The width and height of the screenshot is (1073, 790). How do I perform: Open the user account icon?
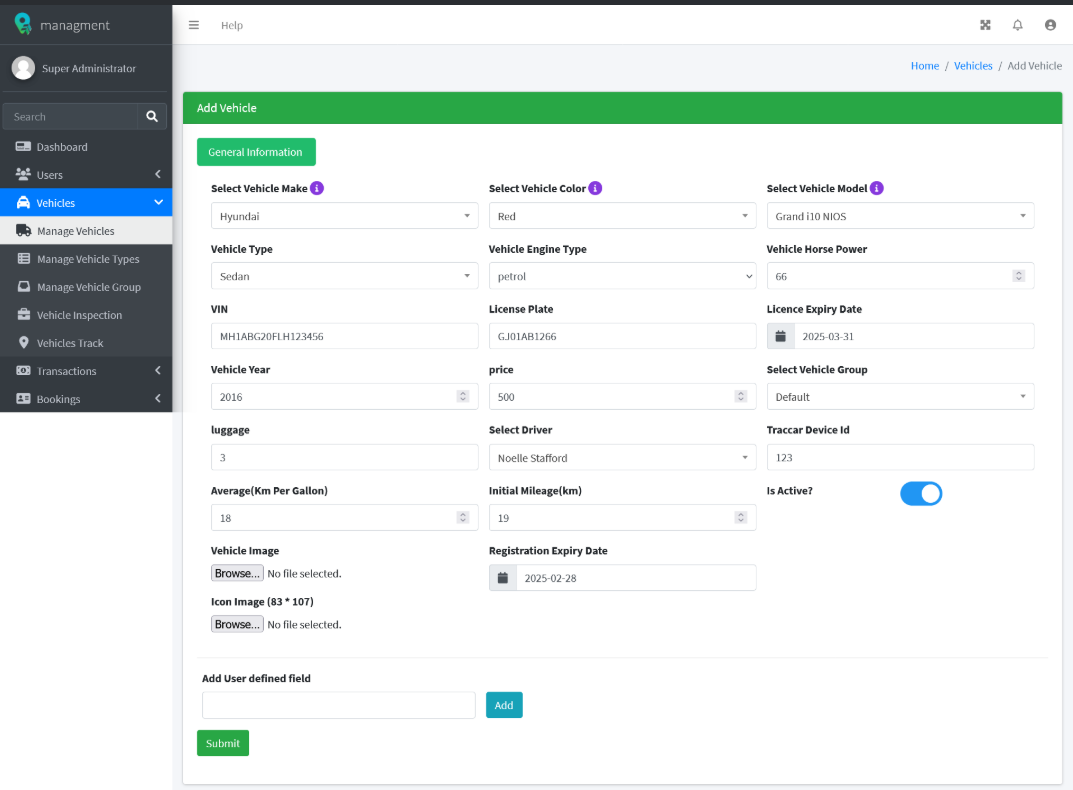point(1050,25)
